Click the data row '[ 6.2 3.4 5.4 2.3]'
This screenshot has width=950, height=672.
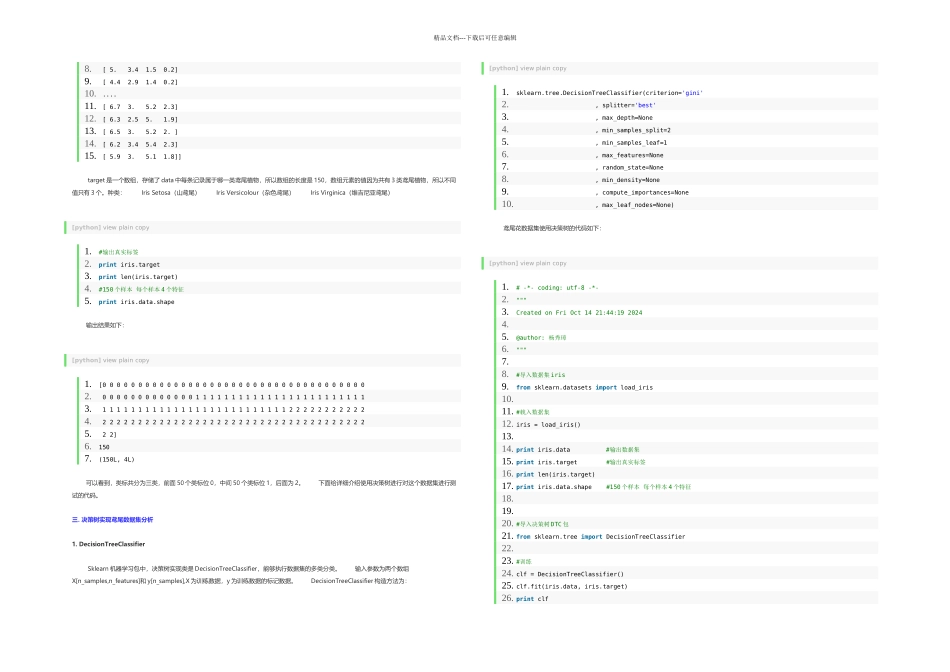pos(141,144)
